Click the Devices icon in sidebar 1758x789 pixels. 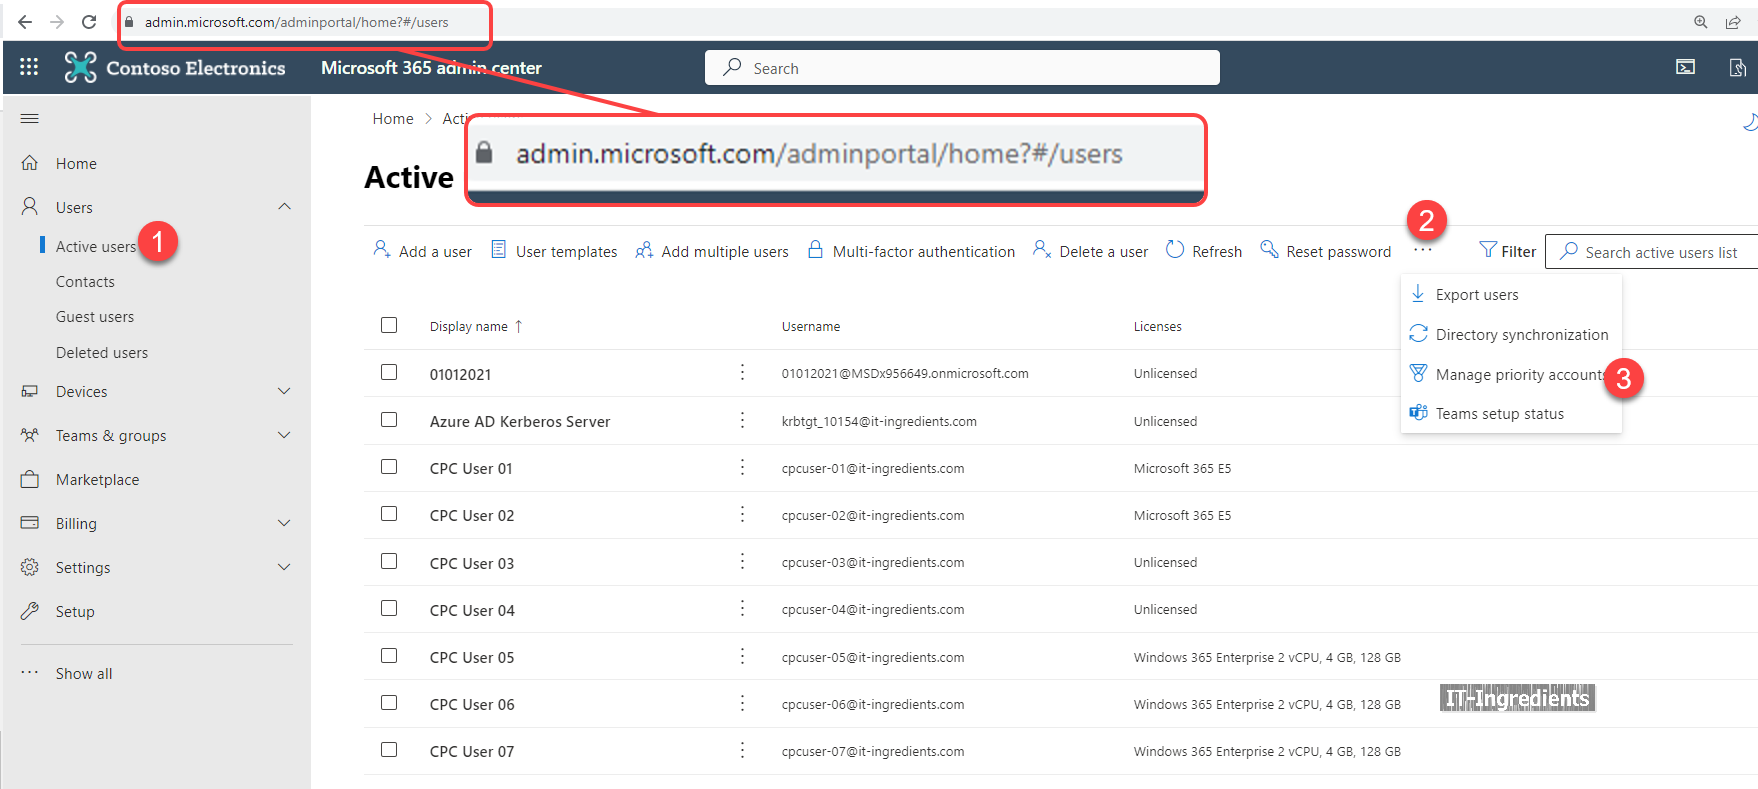pyautogui.click(x=30, y=391)
